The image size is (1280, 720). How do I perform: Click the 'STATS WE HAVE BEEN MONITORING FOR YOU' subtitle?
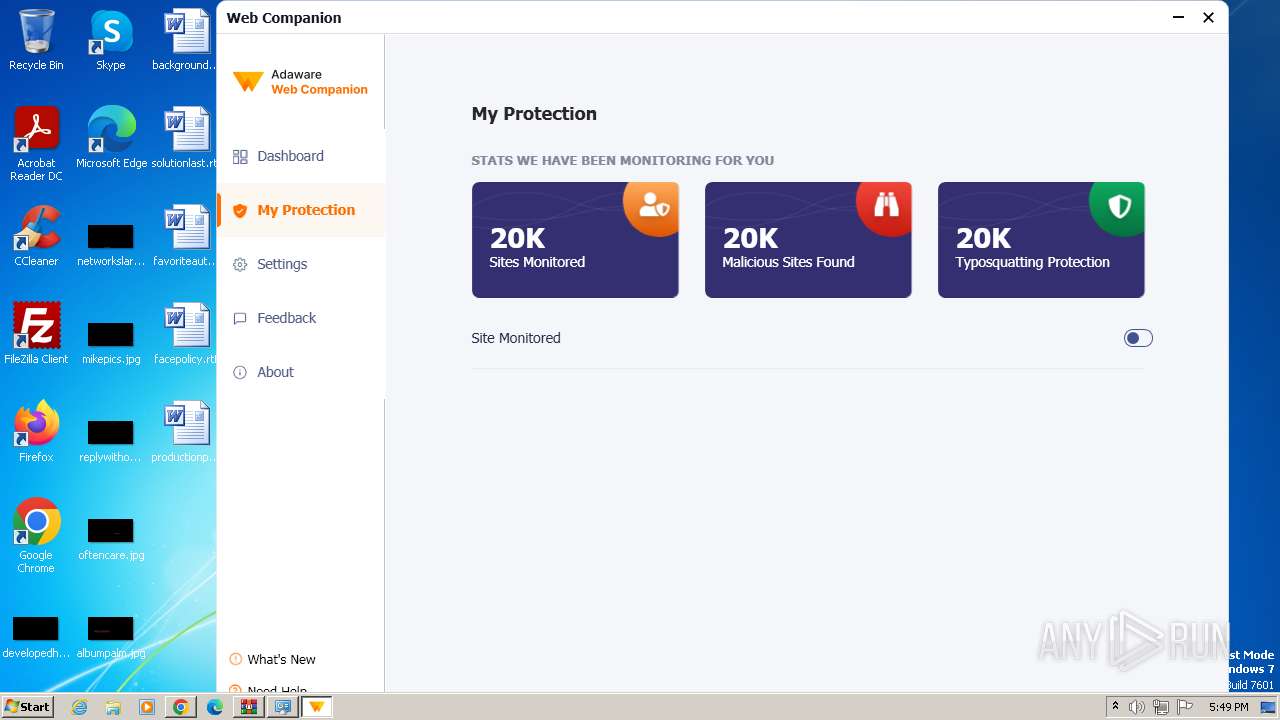click(x=622, y=160)
